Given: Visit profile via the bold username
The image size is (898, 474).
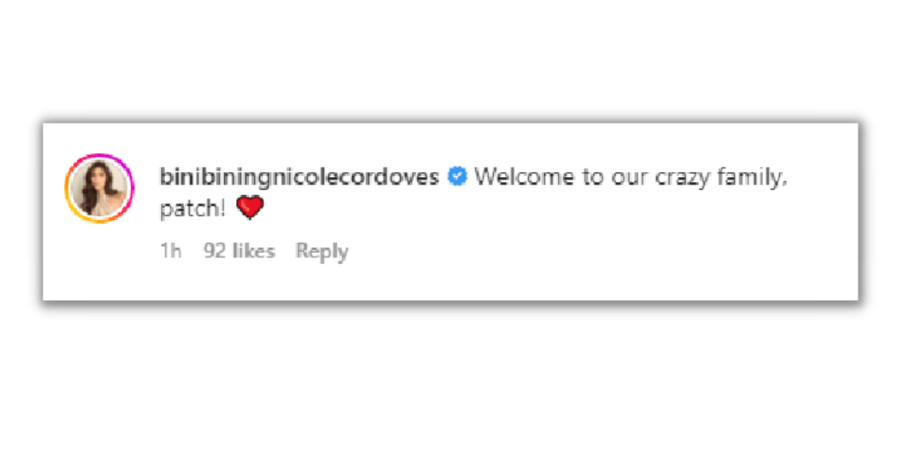Looking at the screenshot, I should (x=300, y=176).
